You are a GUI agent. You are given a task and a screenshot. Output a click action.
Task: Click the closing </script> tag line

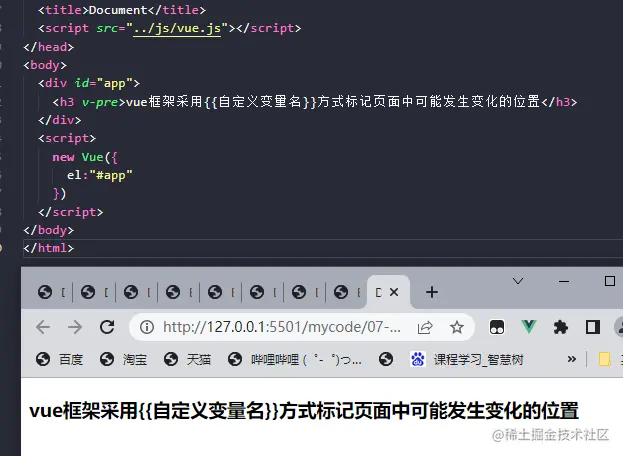click(70, 212)
